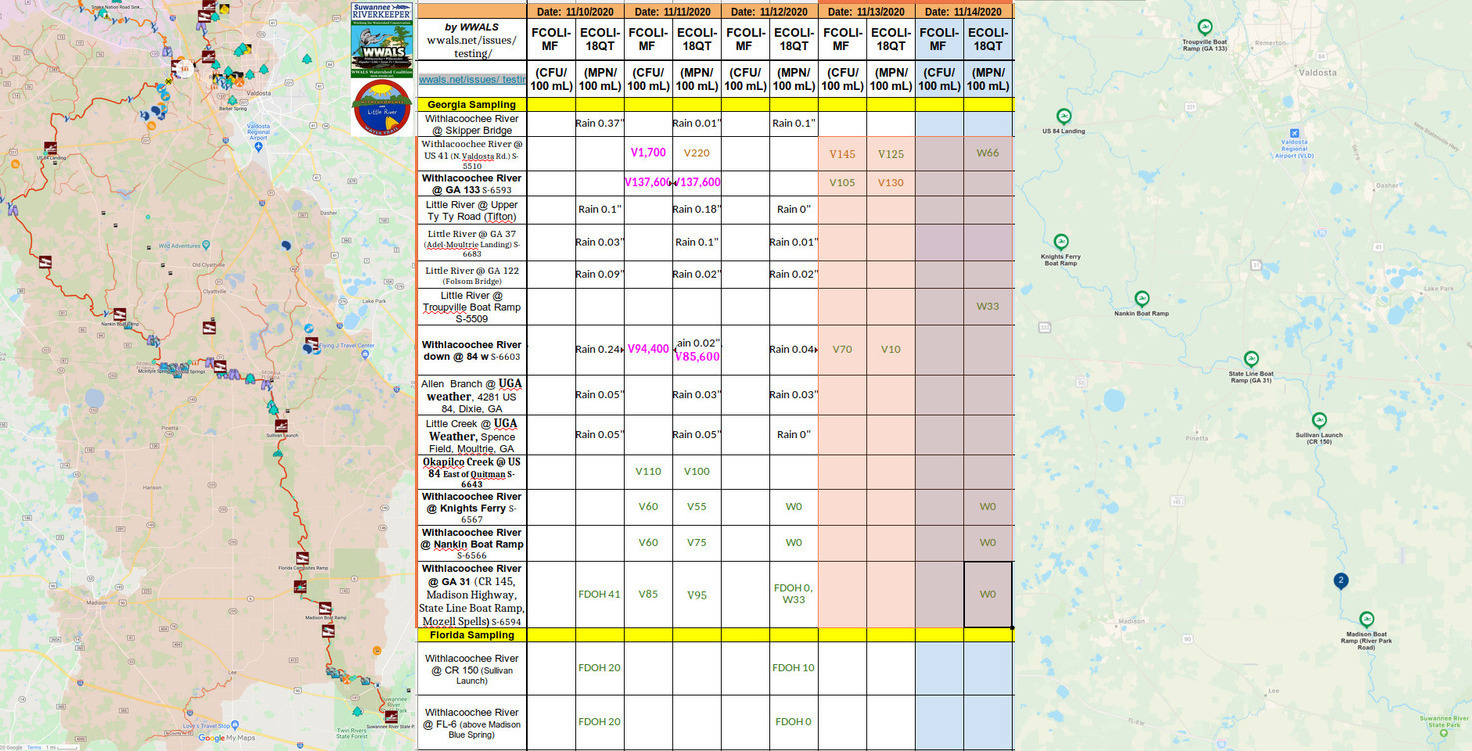
Task: Select the green Nankin Boat Ramp pin on right map
Action: 1142,299
